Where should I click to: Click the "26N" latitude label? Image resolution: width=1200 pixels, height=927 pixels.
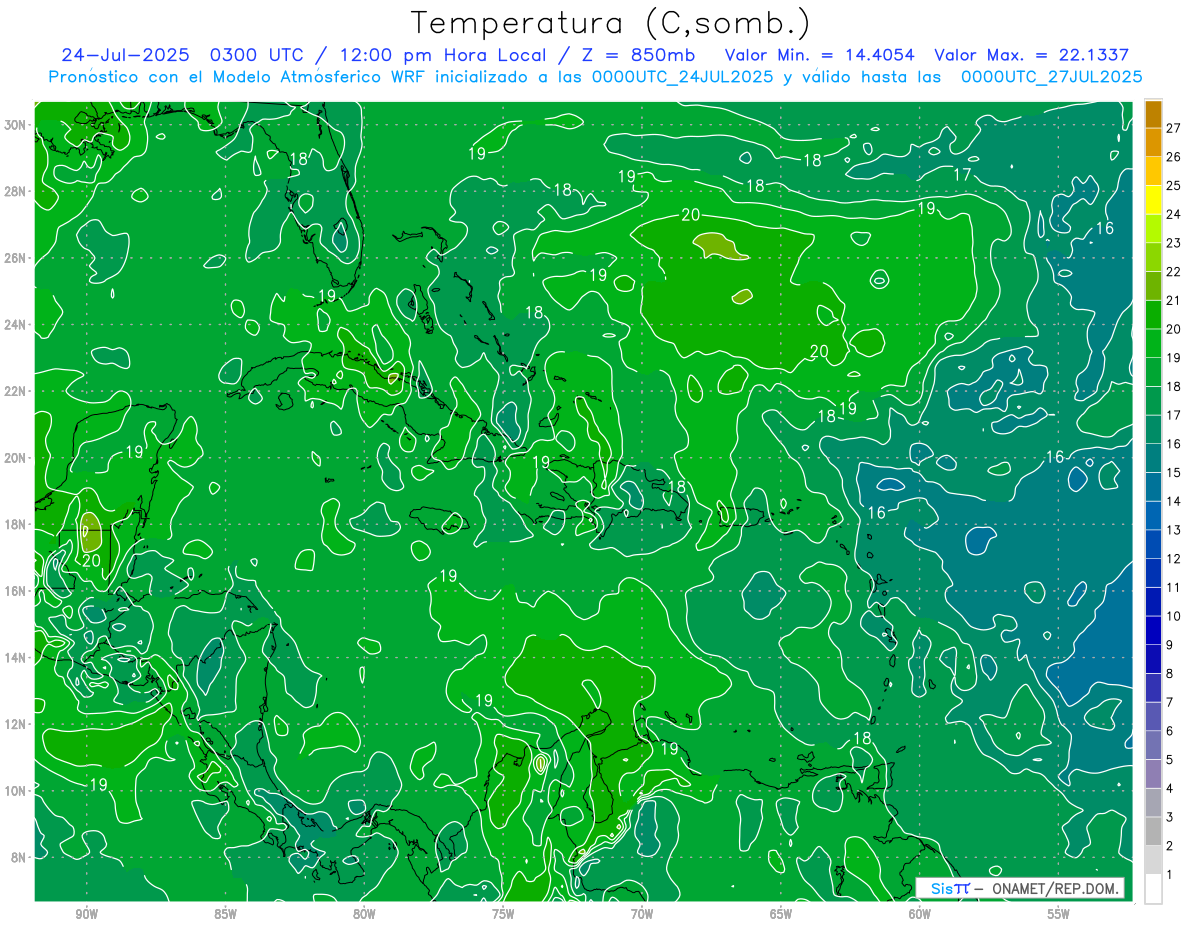point(17,258)
